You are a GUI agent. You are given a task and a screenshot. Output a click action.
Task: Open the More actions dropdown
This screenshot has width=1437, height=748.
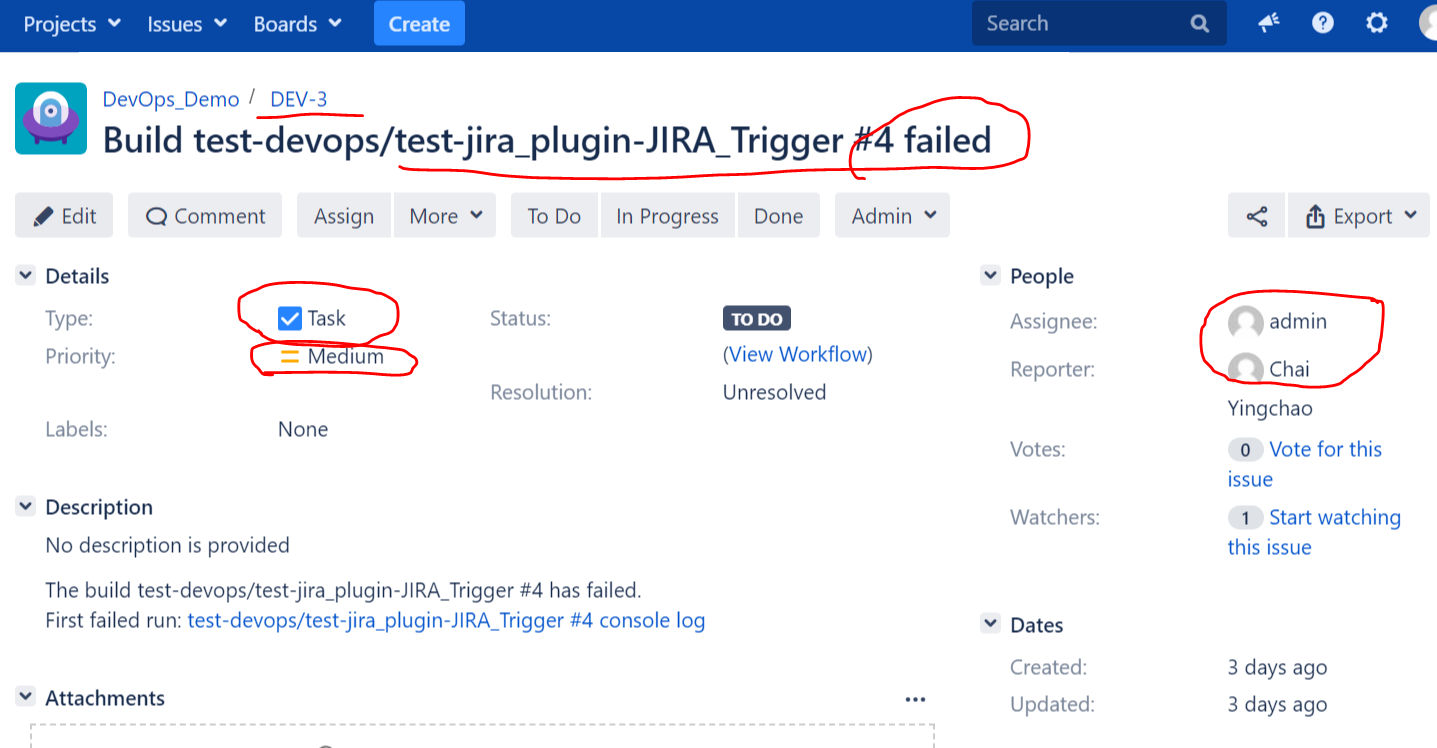tap(444, 215)
